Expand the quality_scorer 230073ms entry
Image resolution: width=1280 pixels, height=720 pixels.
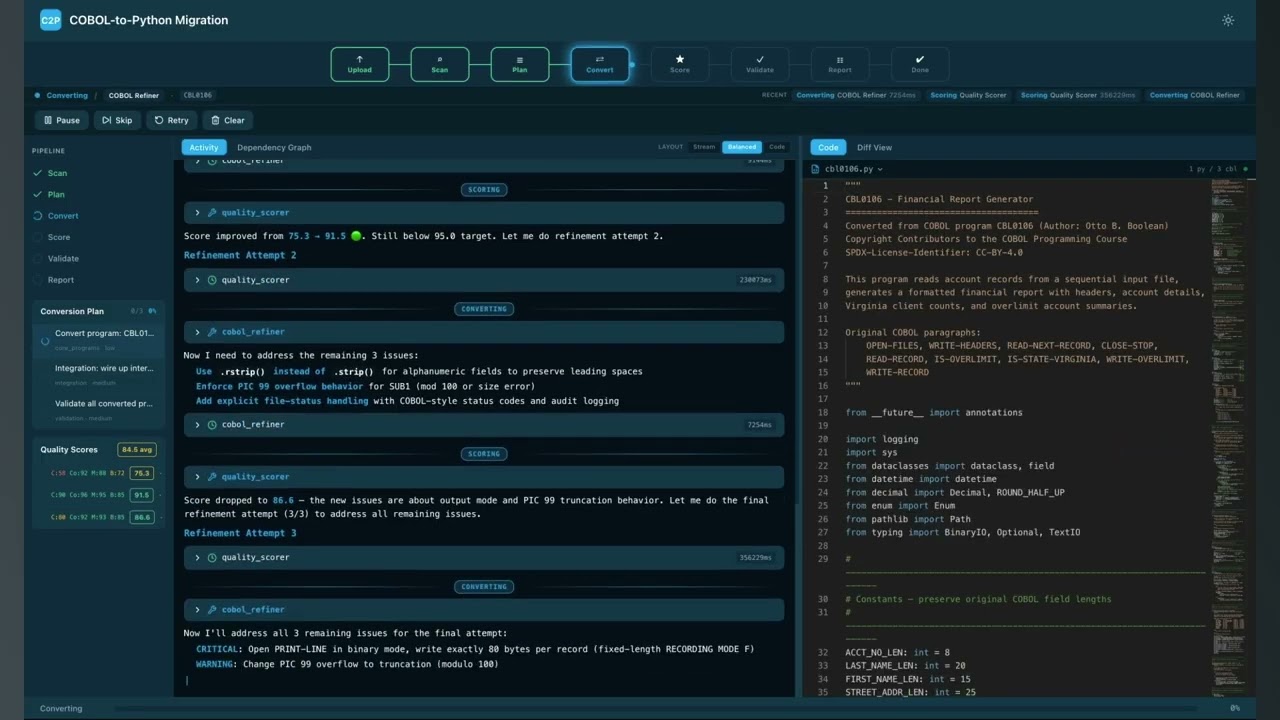tap(484, 280)
